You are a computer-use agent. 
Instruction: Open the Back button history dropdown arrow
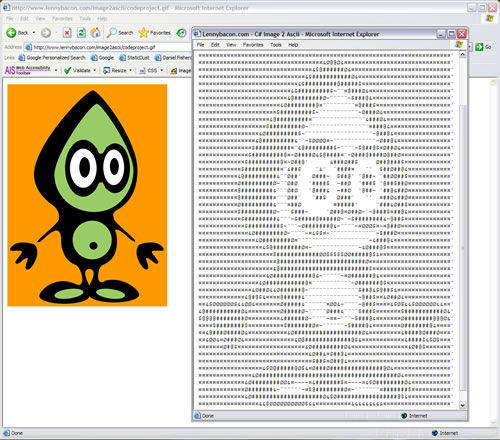coord(34,33)
